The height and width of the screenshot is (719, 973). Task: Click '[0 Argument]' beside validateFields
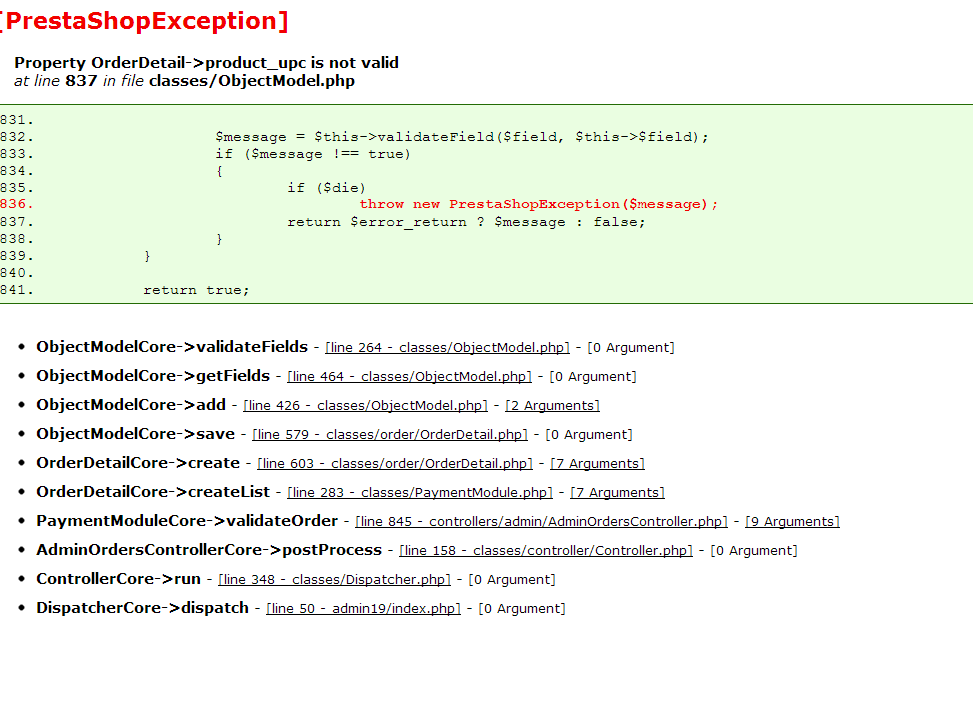tap(630, 347)
